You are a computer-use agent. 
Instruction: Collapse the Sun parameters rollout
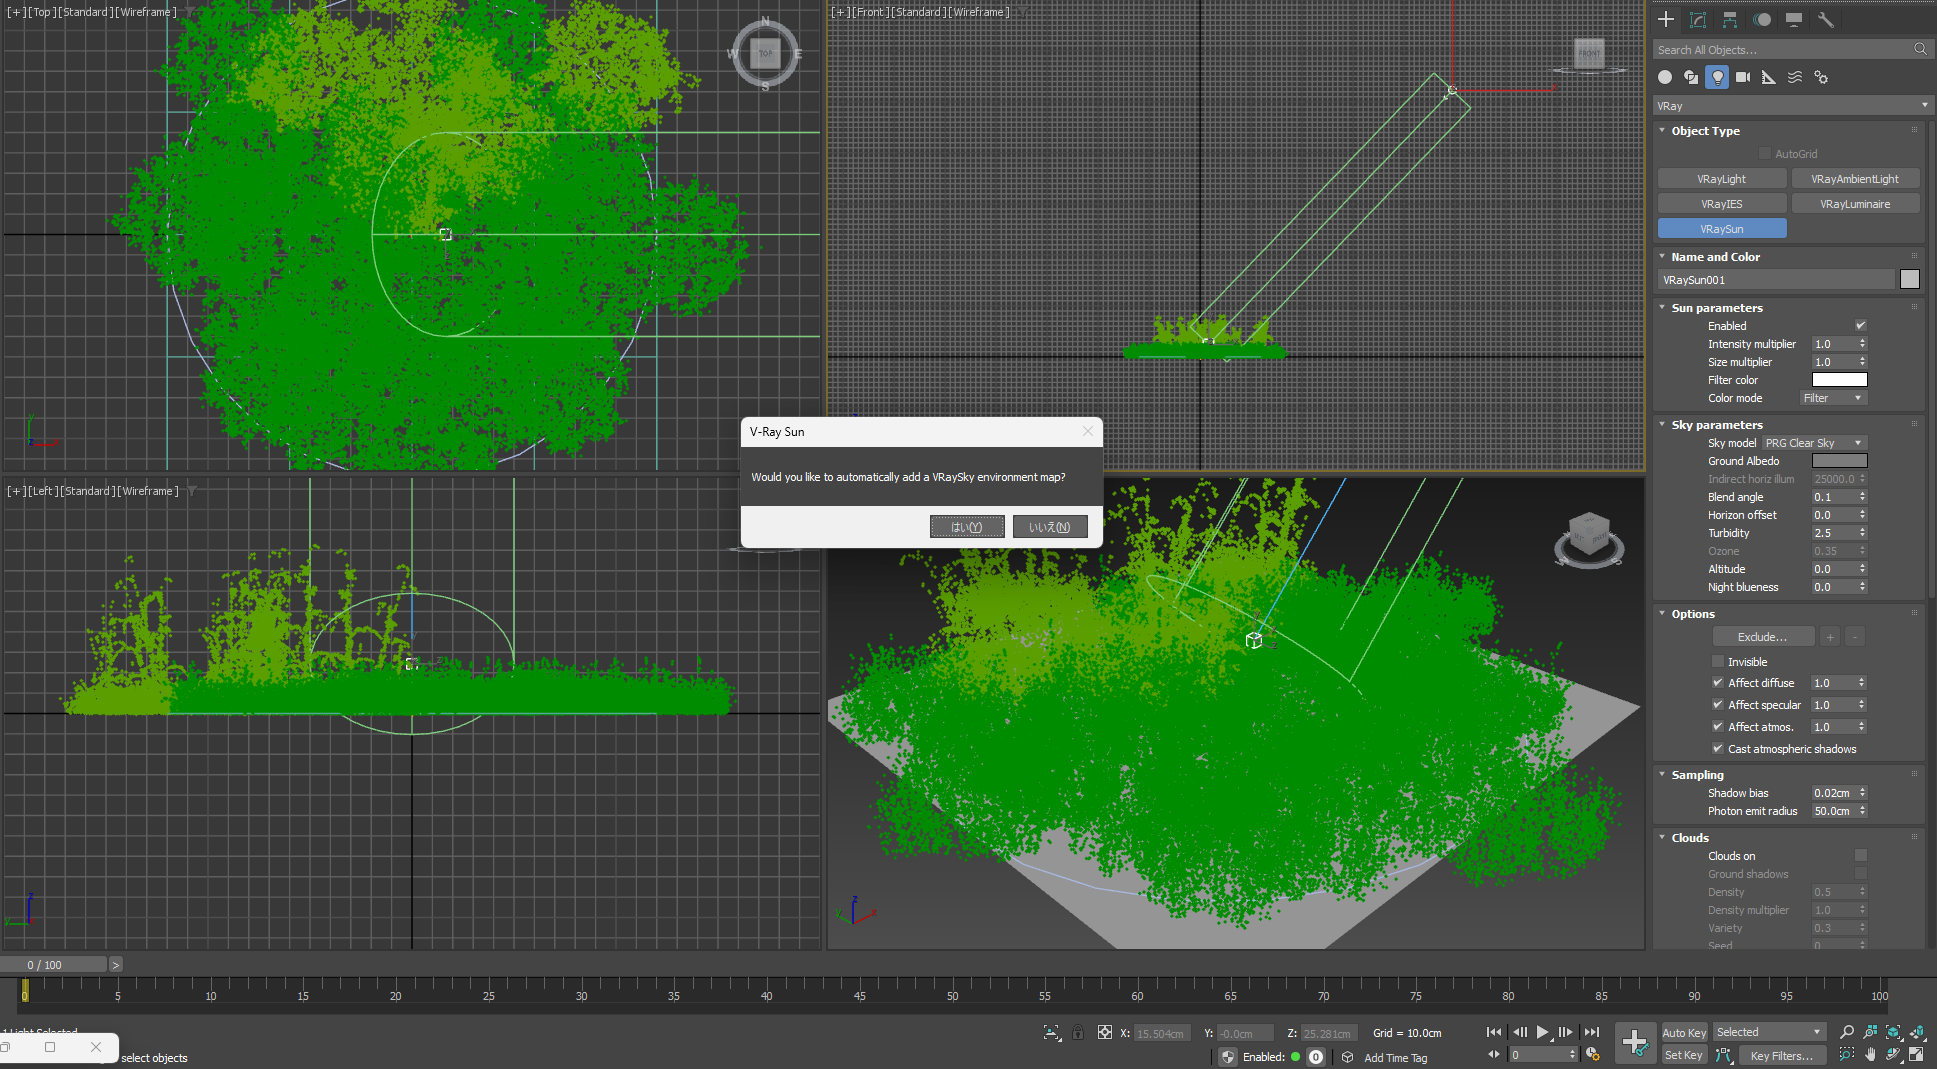pyautogui.click(x=1716, y=308)
